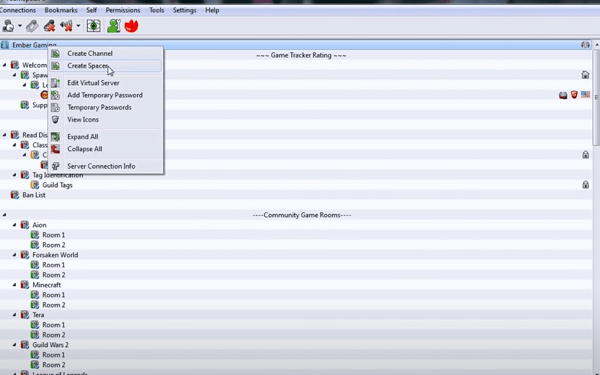Viewport: 600px width, 375px height.
Task: Click Room 1 icon under Forsaken World
Action: (35, 265)
